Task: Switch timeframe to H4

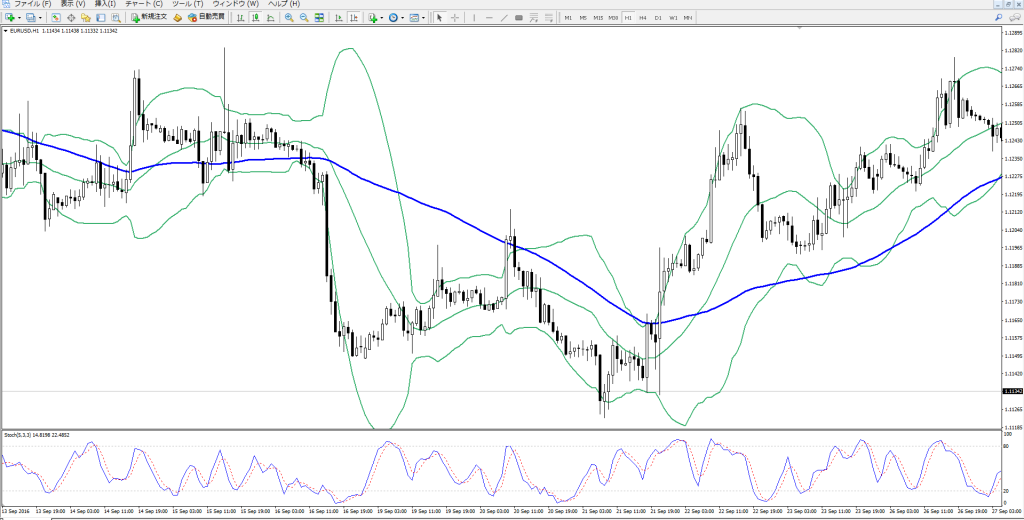Action: coord(643,18)
